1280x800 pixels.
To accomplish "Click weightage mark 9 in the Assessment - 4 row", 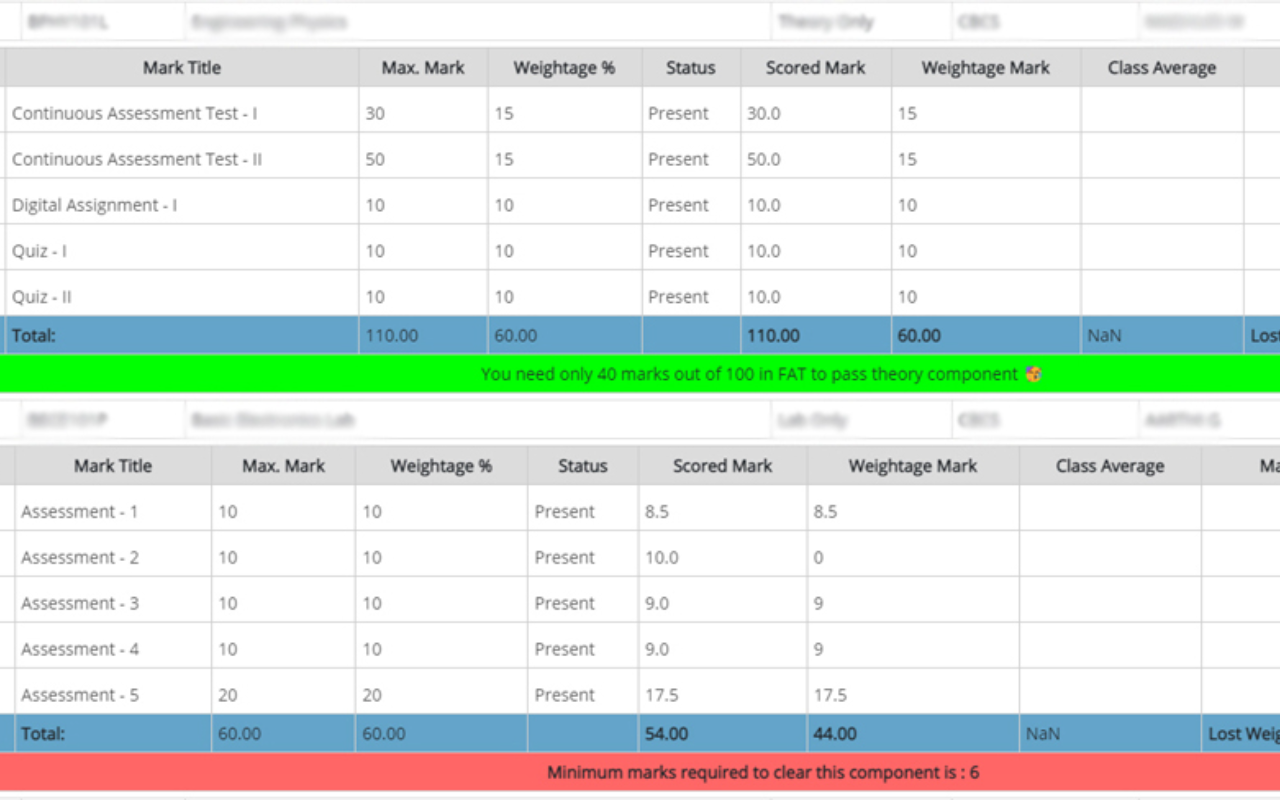I will (818, 650).
